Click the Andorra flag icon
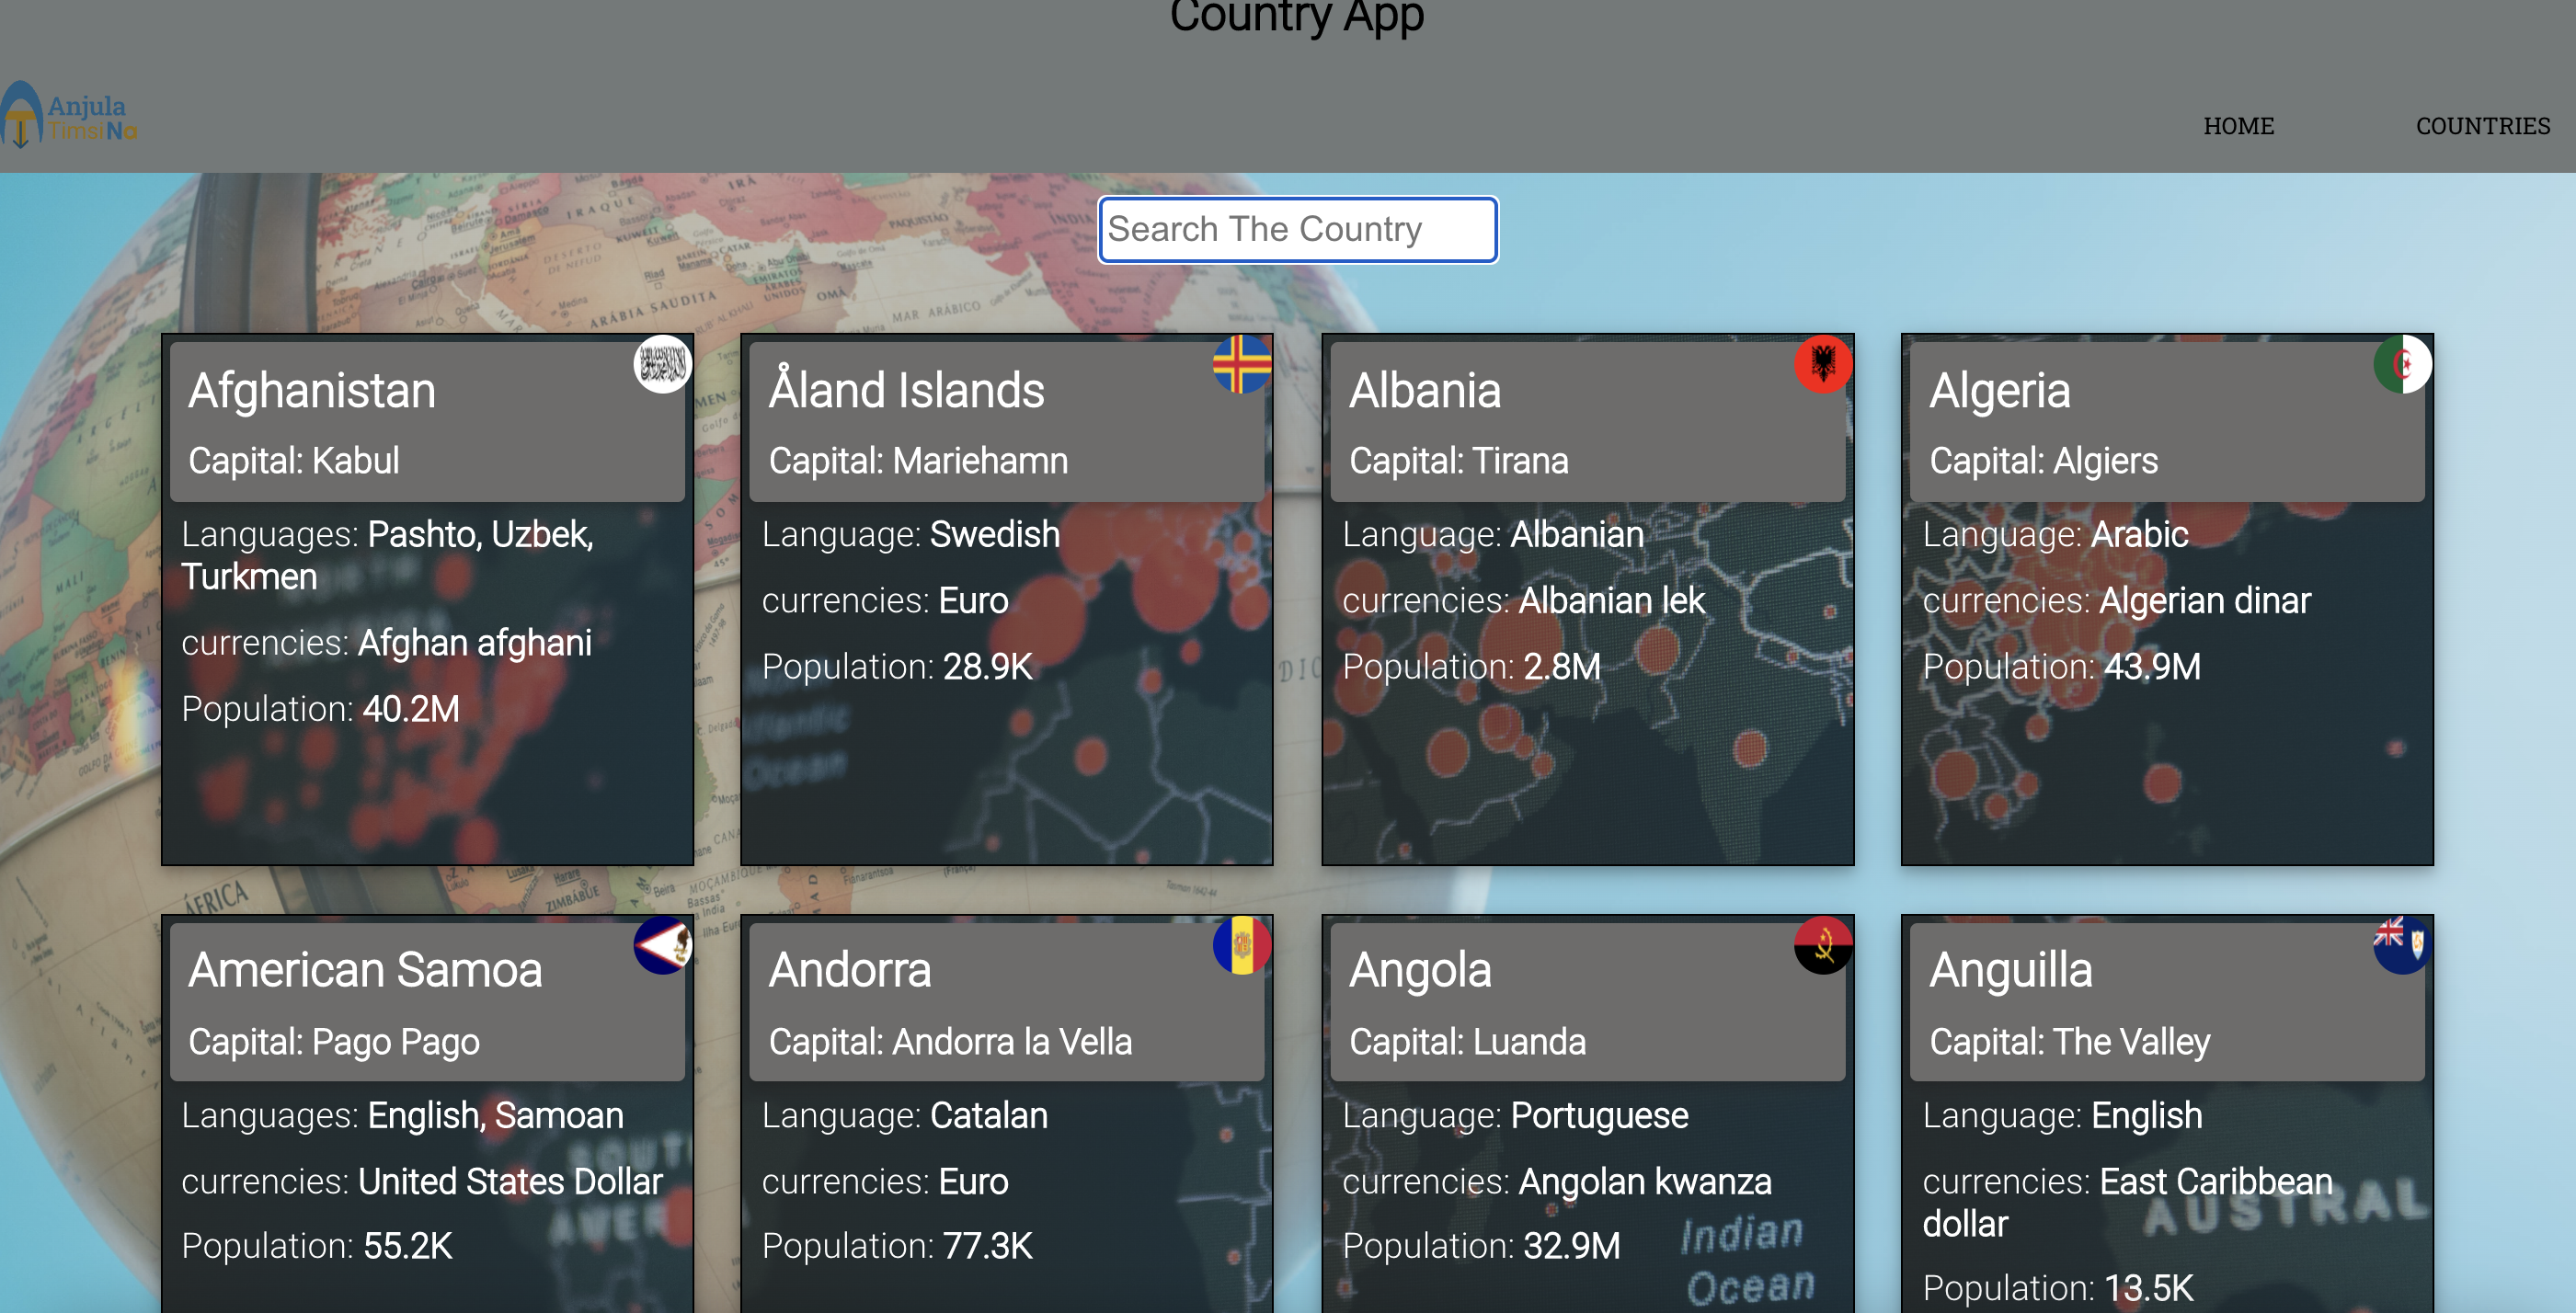2576x1313 pixels. point(1242,944)
